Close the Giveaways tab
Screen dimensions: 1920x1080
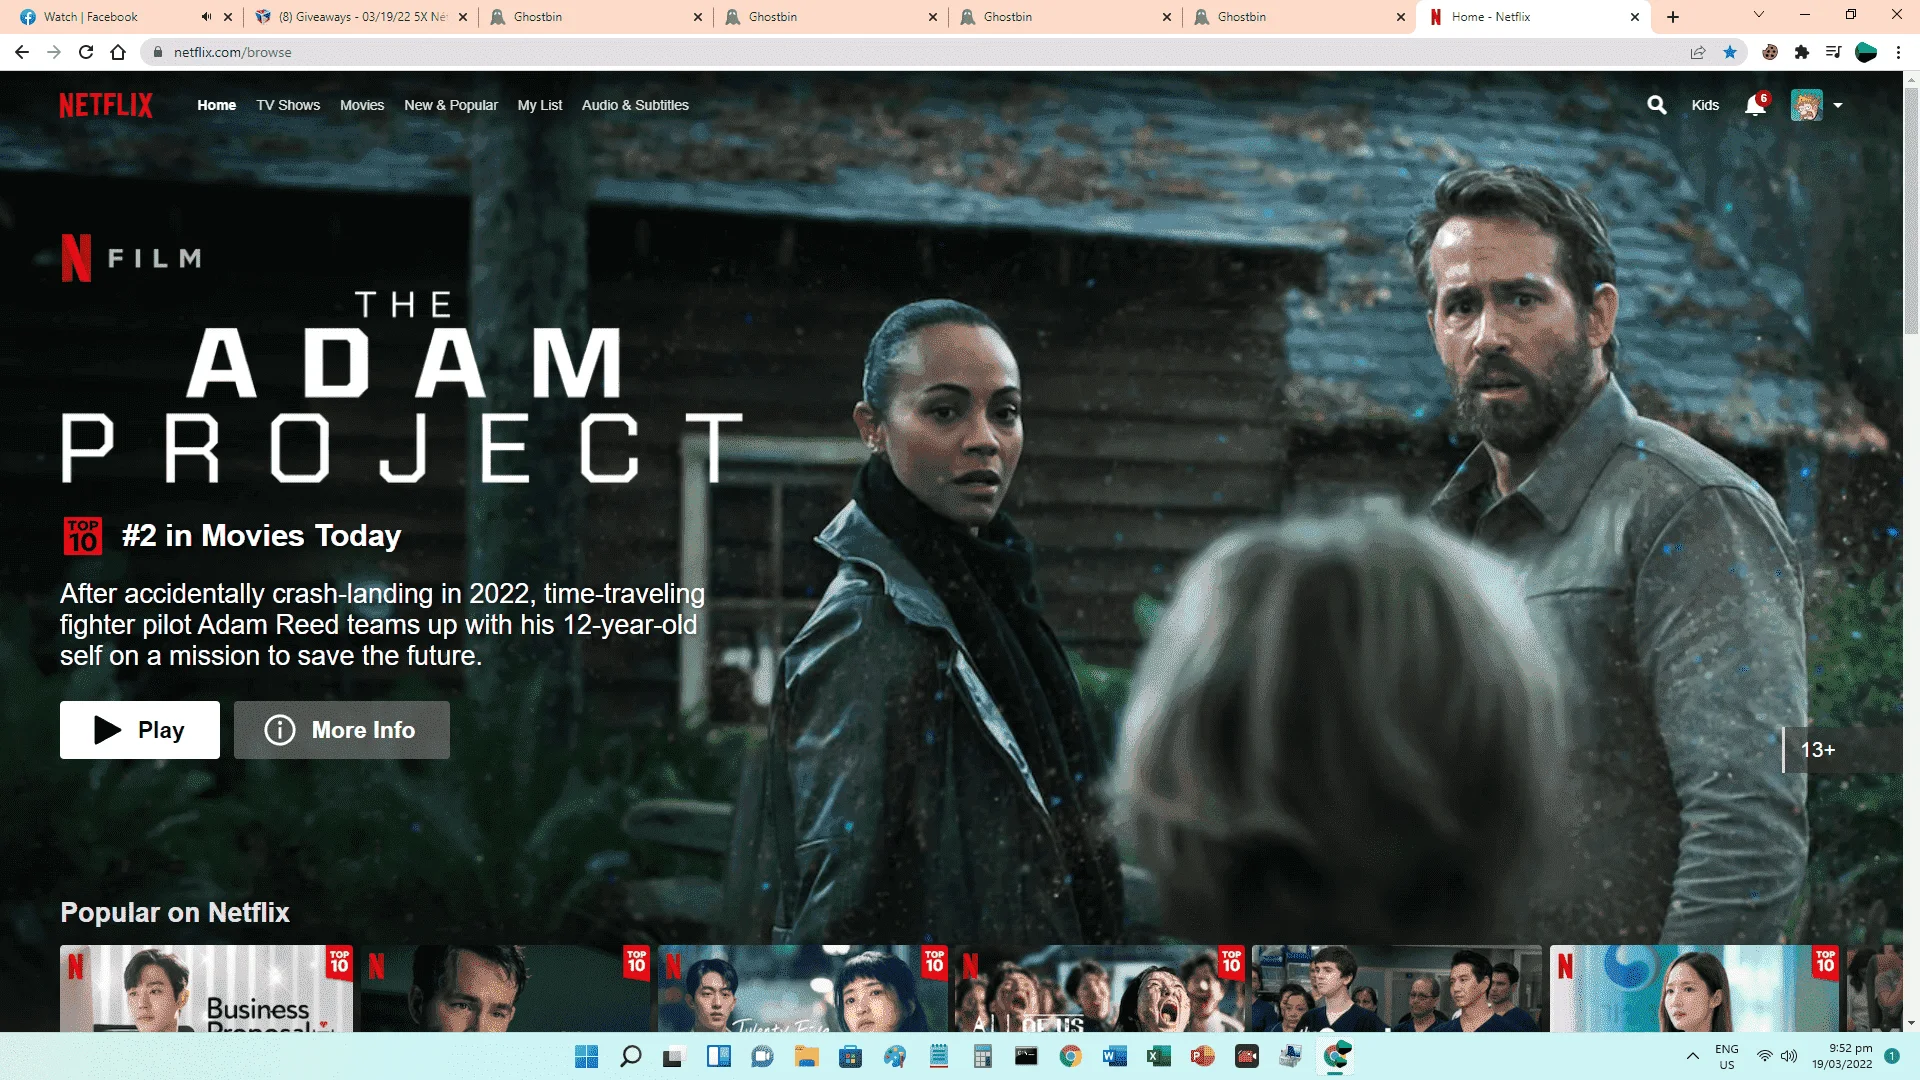(x=463, y=17)
